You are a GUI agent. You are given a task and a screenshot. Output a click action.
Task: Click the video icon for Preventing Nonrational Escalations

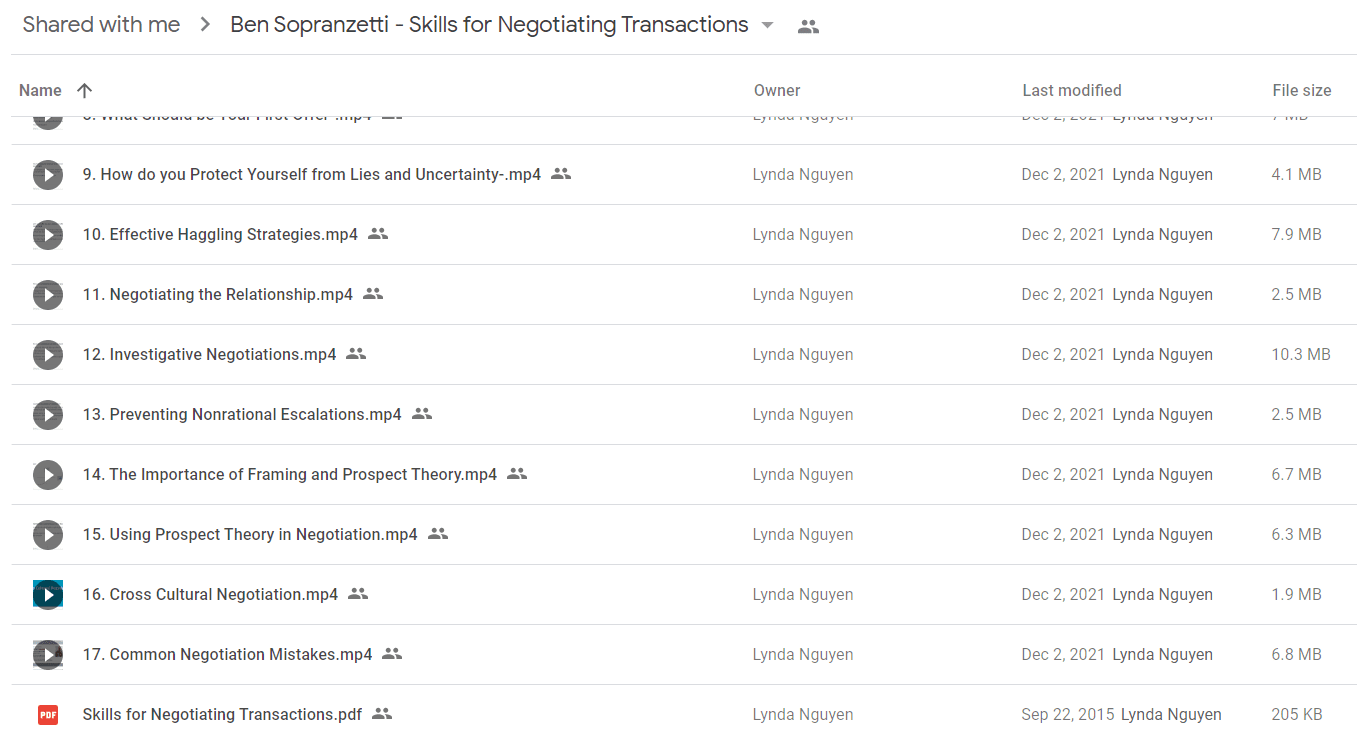[48, 415]
